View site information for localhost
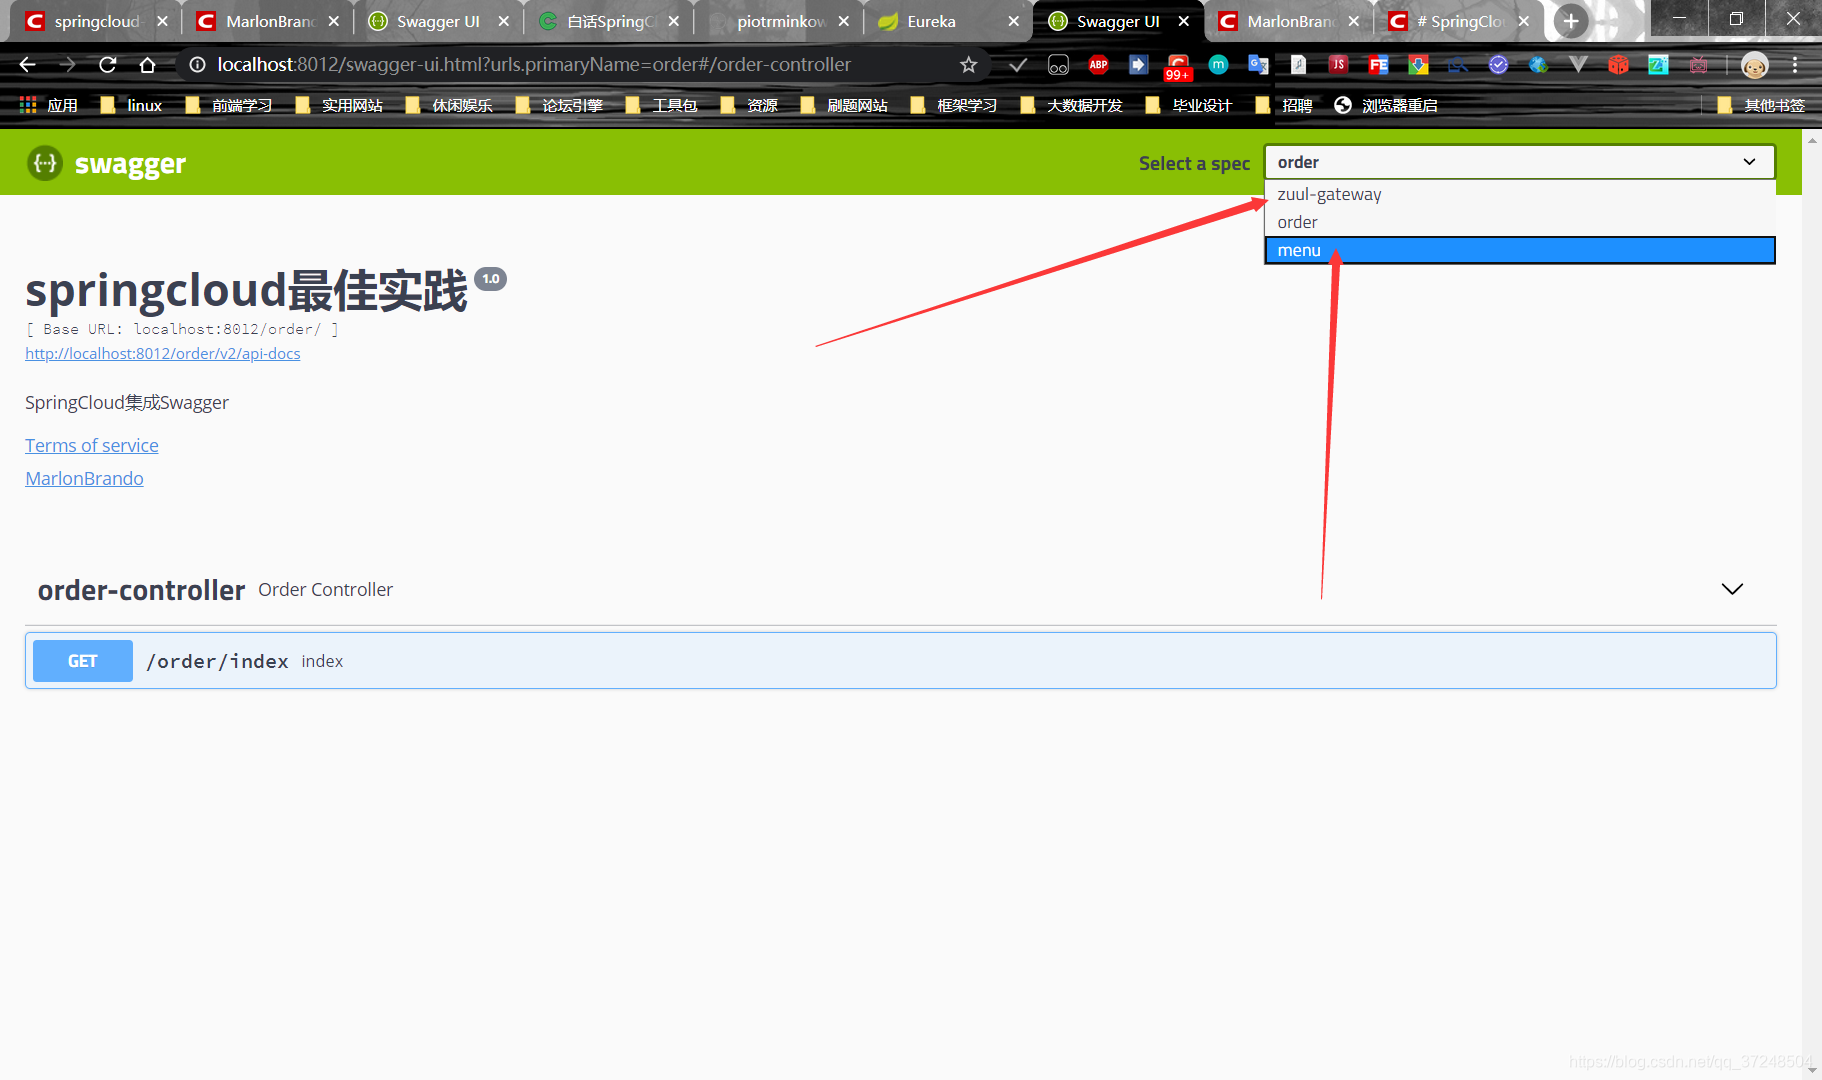Screen dimensions: 1822x1080 (x=197, y=65)
